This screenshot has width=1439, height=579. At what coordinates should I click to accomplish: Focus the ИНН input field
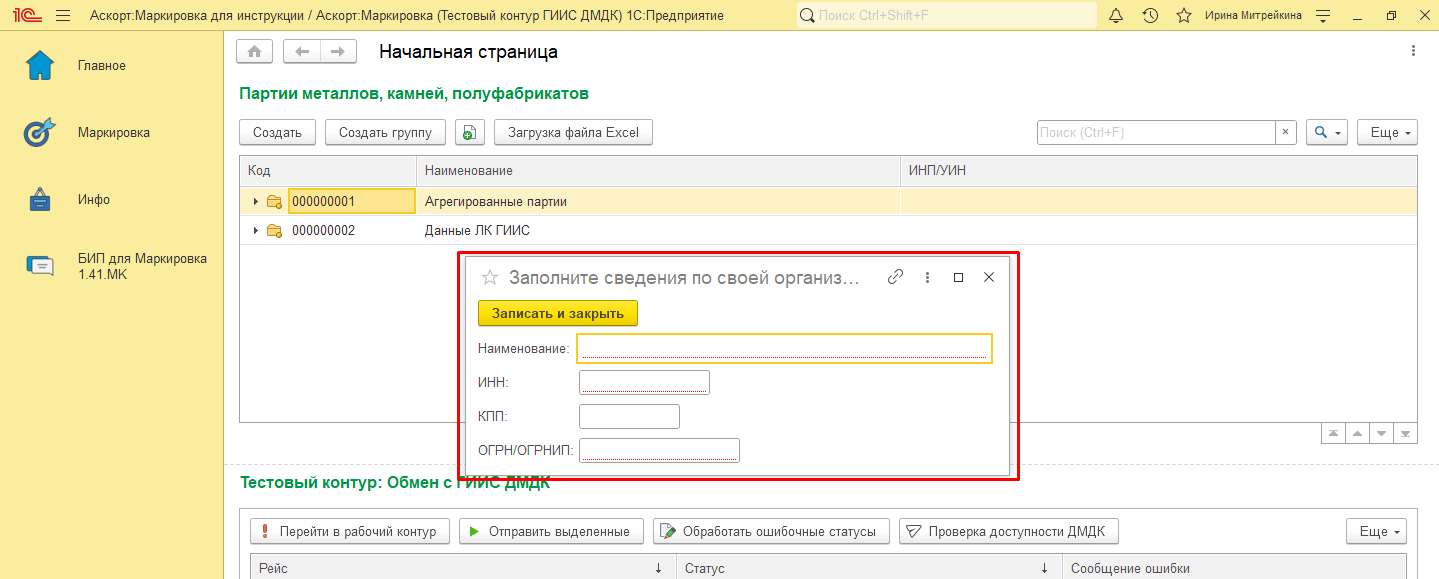click(x=644, y=382)
